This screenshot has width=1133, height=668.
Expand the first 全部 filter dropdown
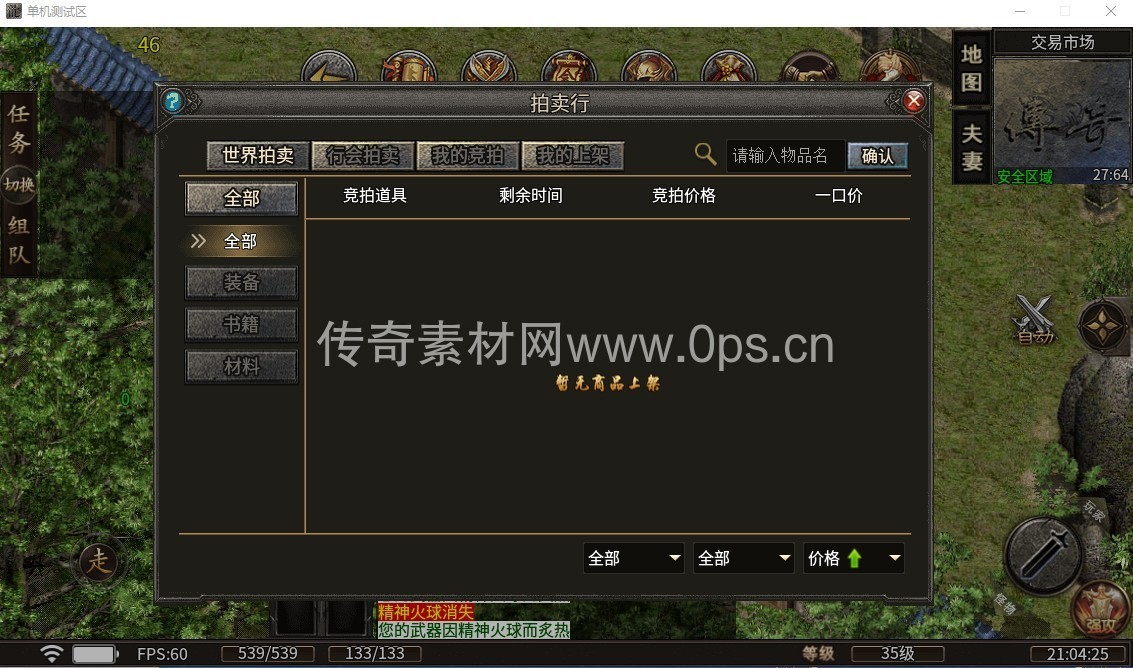634,558
